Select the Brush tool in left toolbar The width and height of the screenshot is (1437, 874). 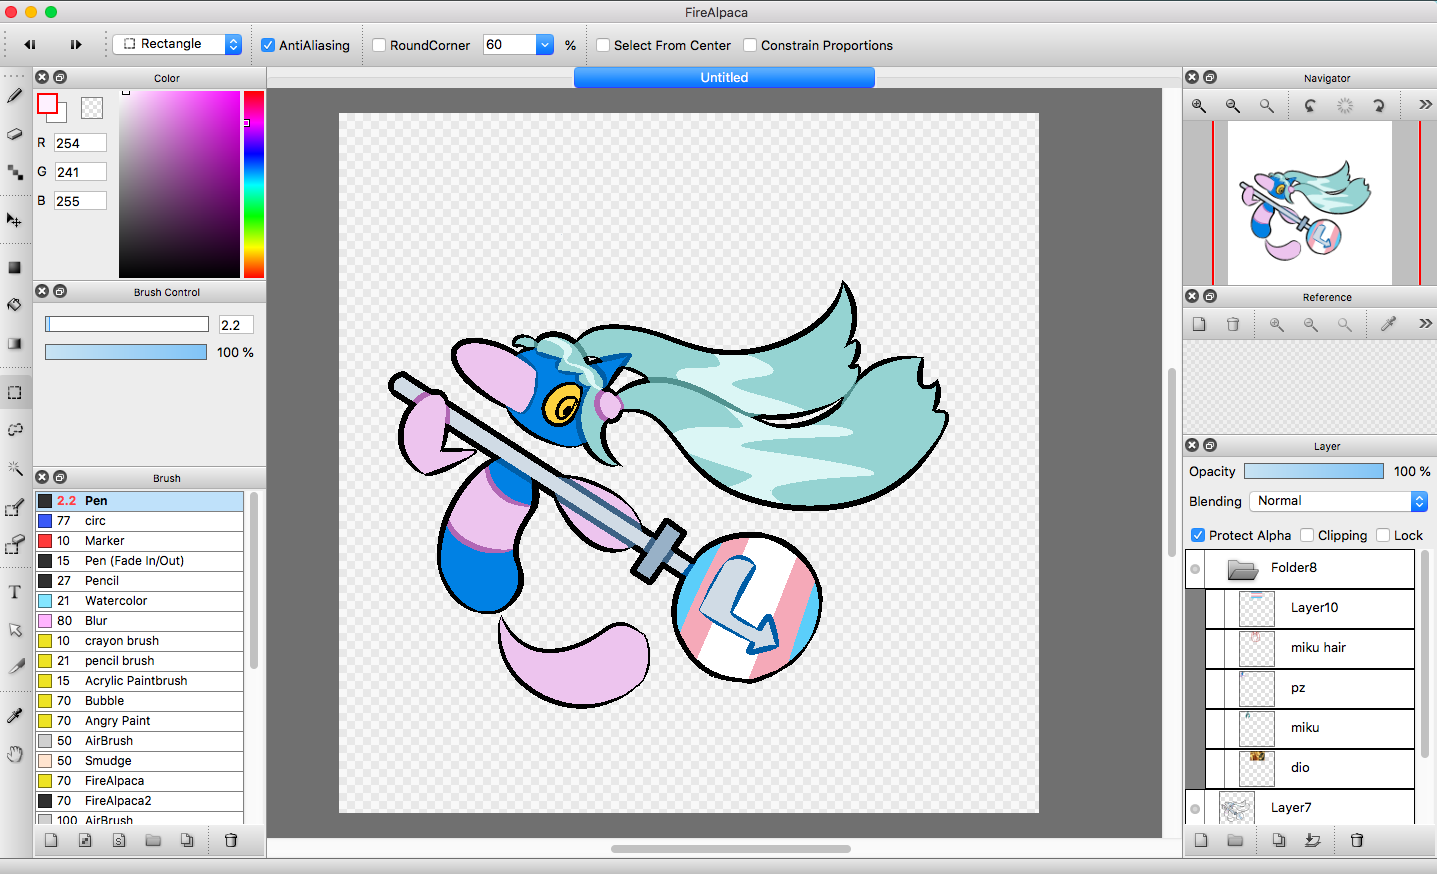tap(14, 96)
